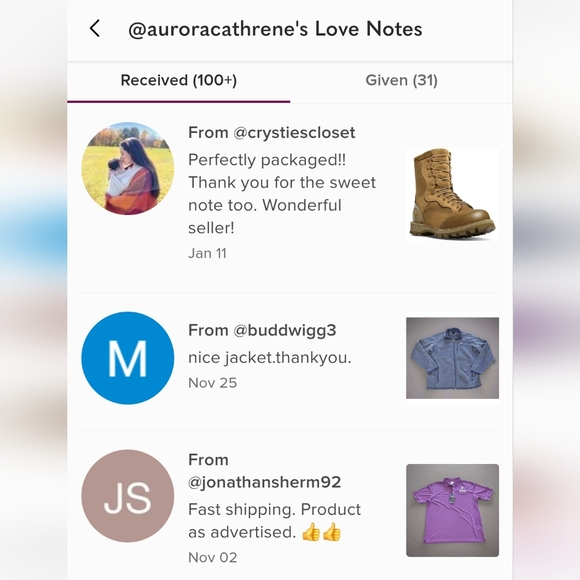Open crystiescloset's profile photo avatar
This screenshot has height=580, width=580.
tap(128, 168)
